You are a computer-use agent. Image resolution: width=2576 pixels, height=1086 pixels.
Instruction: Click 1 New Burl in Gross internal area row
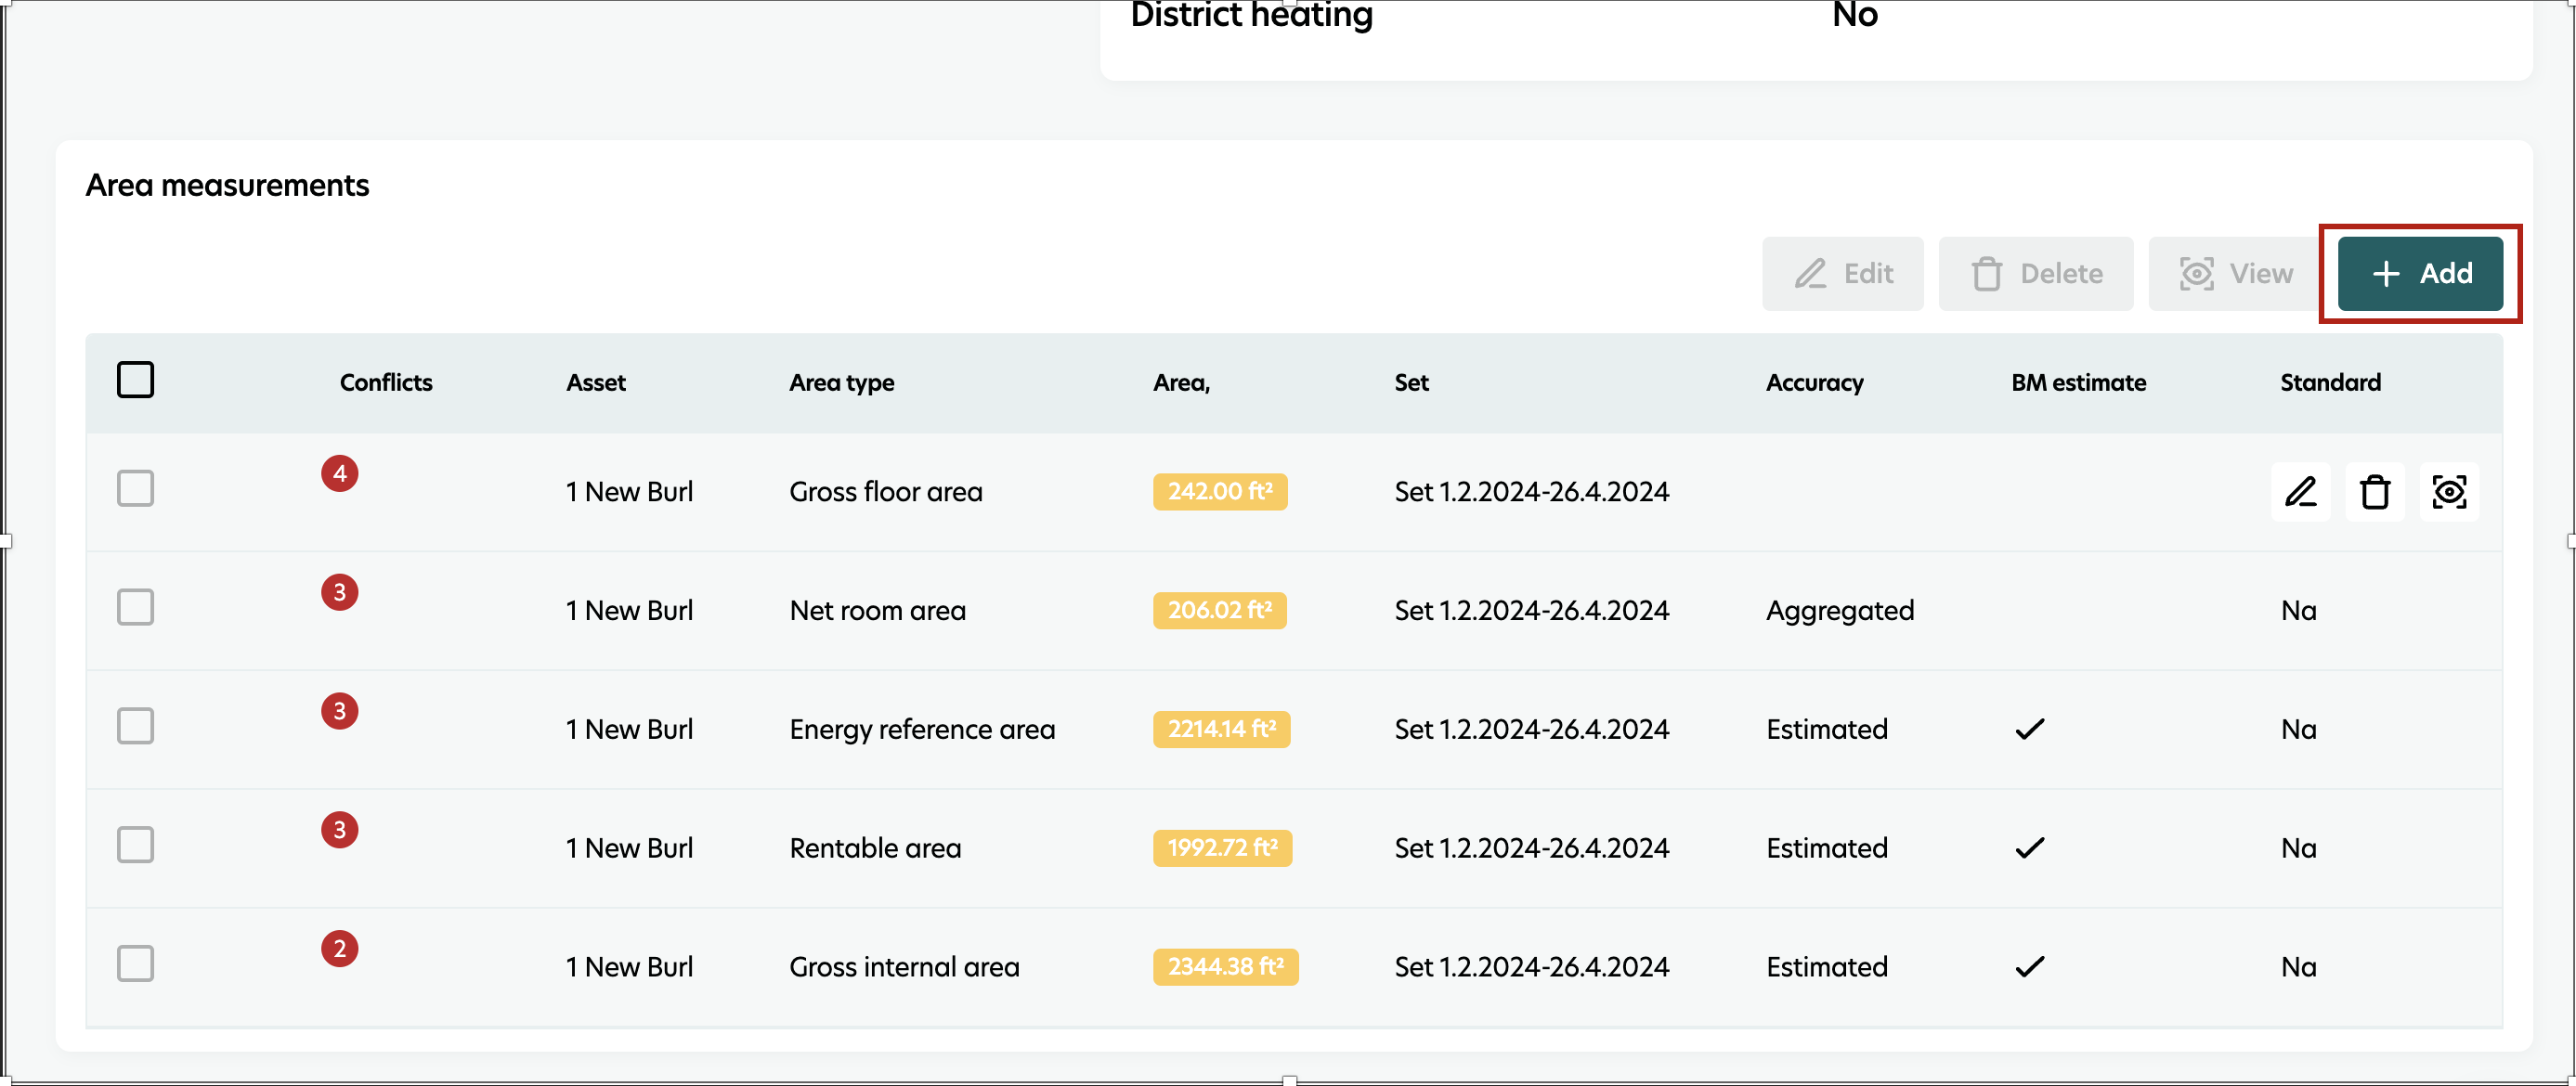point(629,967)
